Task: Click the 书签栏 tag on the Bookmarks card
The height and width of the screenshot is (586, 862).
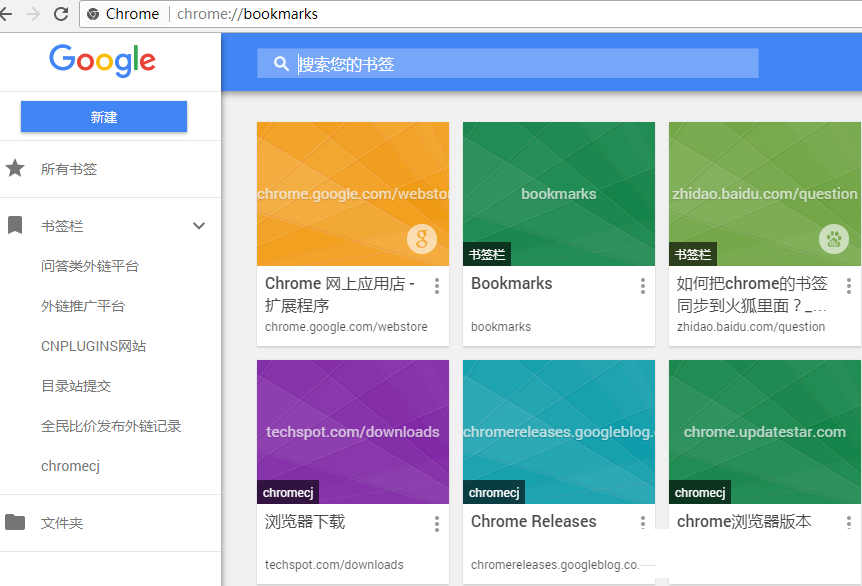Action: coord(487,254)
